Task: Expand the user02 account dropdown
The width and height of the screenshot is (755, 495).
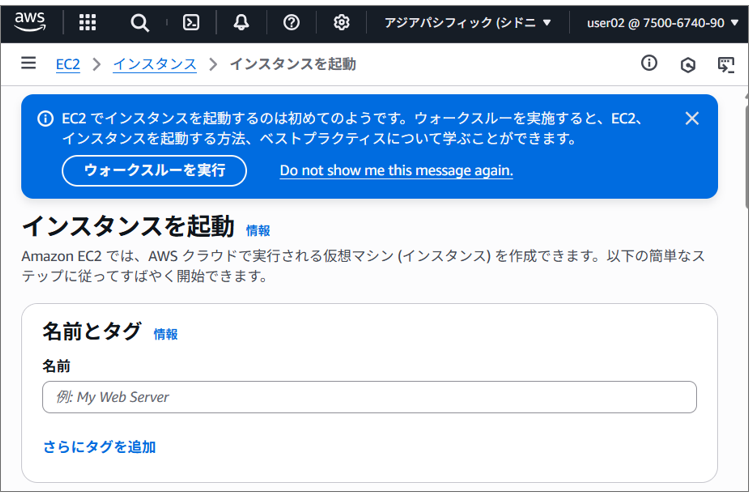Action: [663, 23]
